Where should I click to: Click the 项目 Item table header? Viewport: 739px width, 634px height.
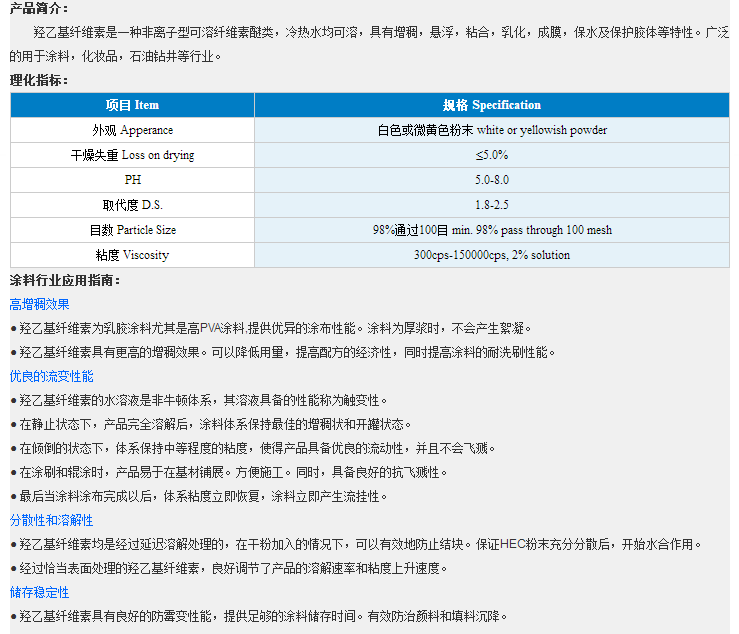[x=132, y=105]
